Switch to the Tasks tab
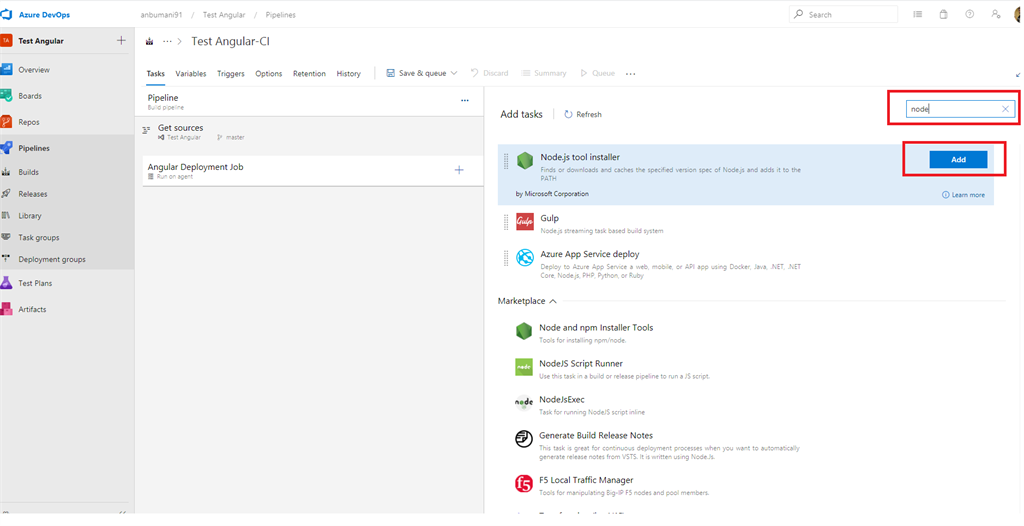1024x526 pixels. [x=155, y=74]
